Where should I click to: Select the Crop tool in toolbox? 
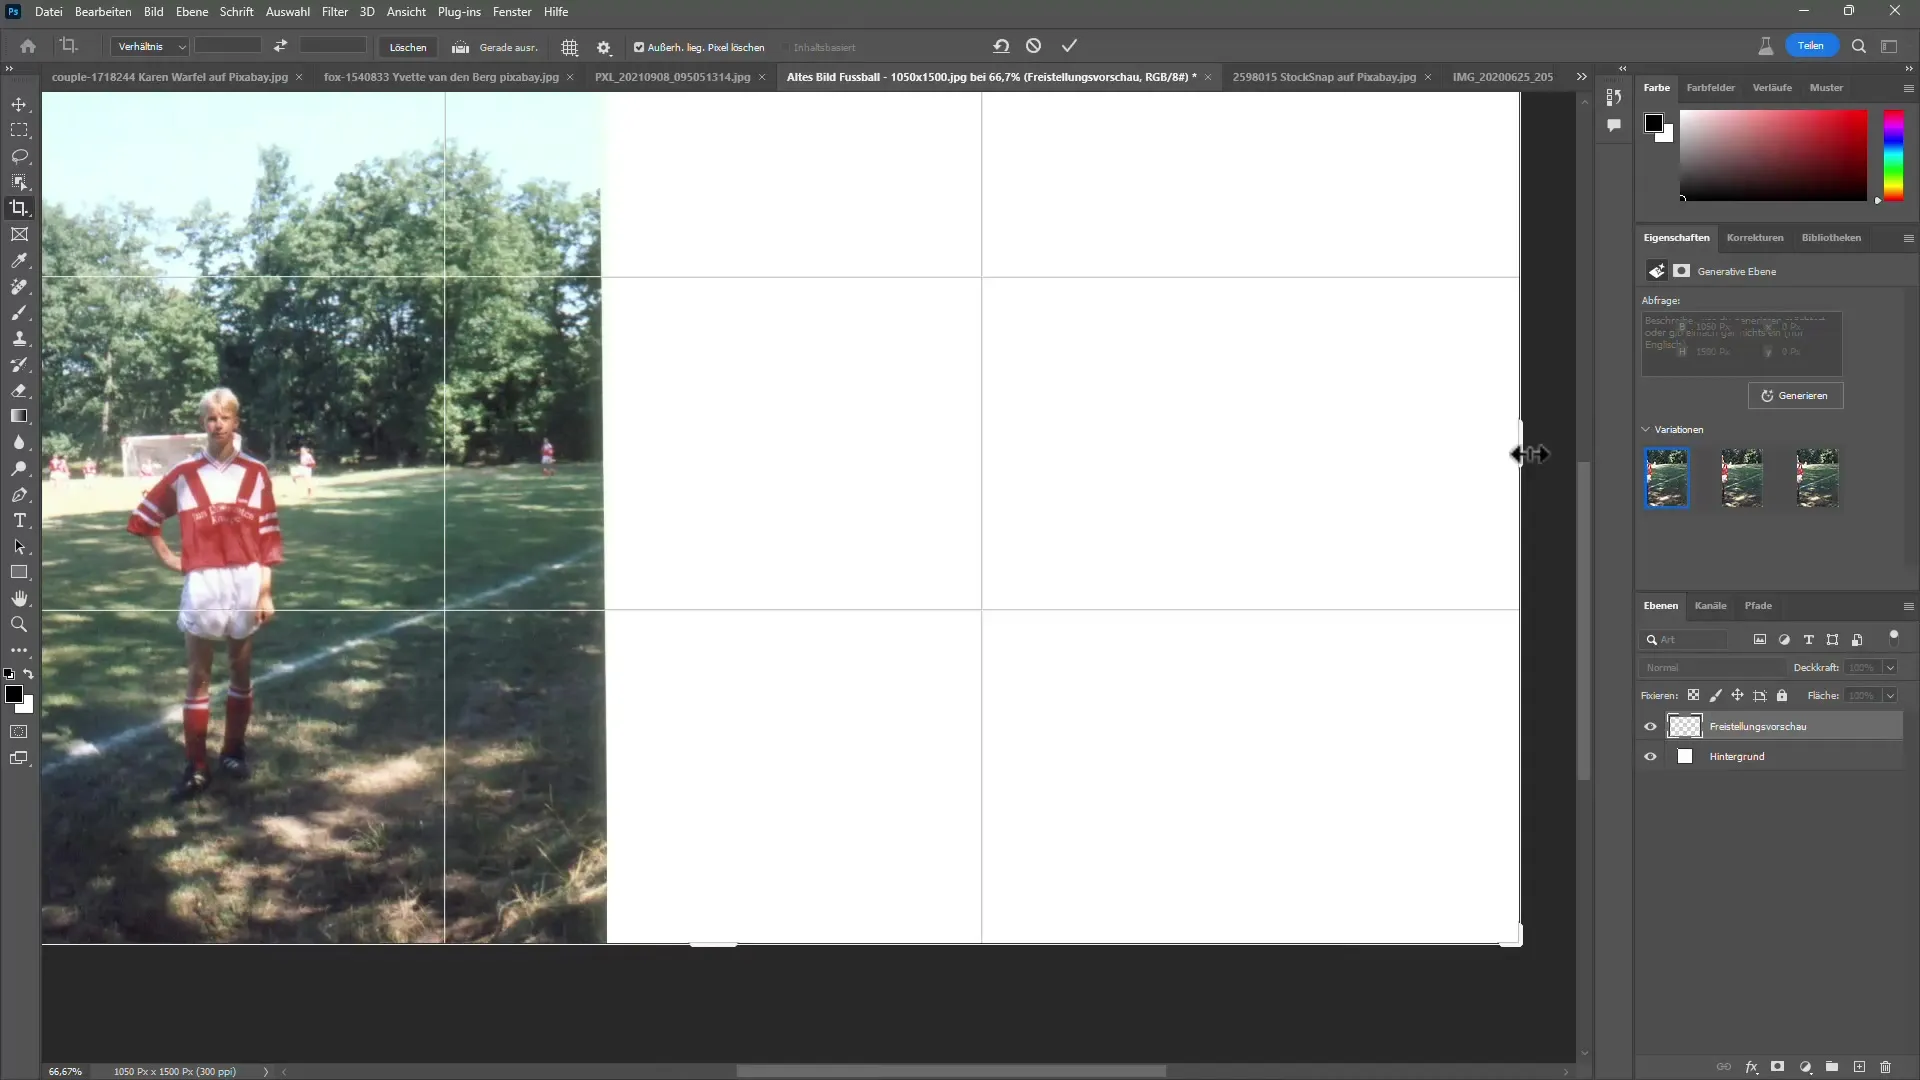click(19, 208)
